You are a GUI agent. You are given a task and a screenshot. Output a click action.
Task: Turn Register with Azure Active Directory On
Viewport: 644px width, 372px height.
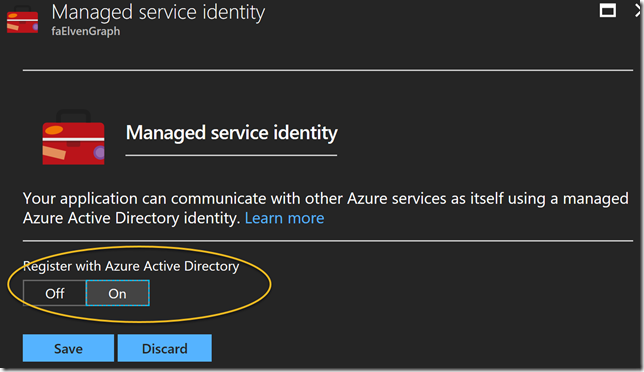tap(117, 293)
